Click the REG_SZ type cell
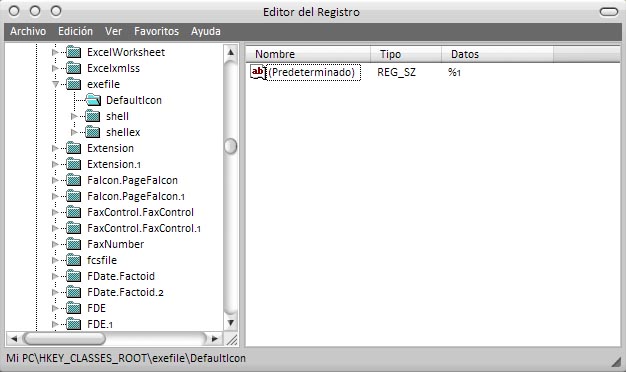626x372 pixels. point(396,72)
